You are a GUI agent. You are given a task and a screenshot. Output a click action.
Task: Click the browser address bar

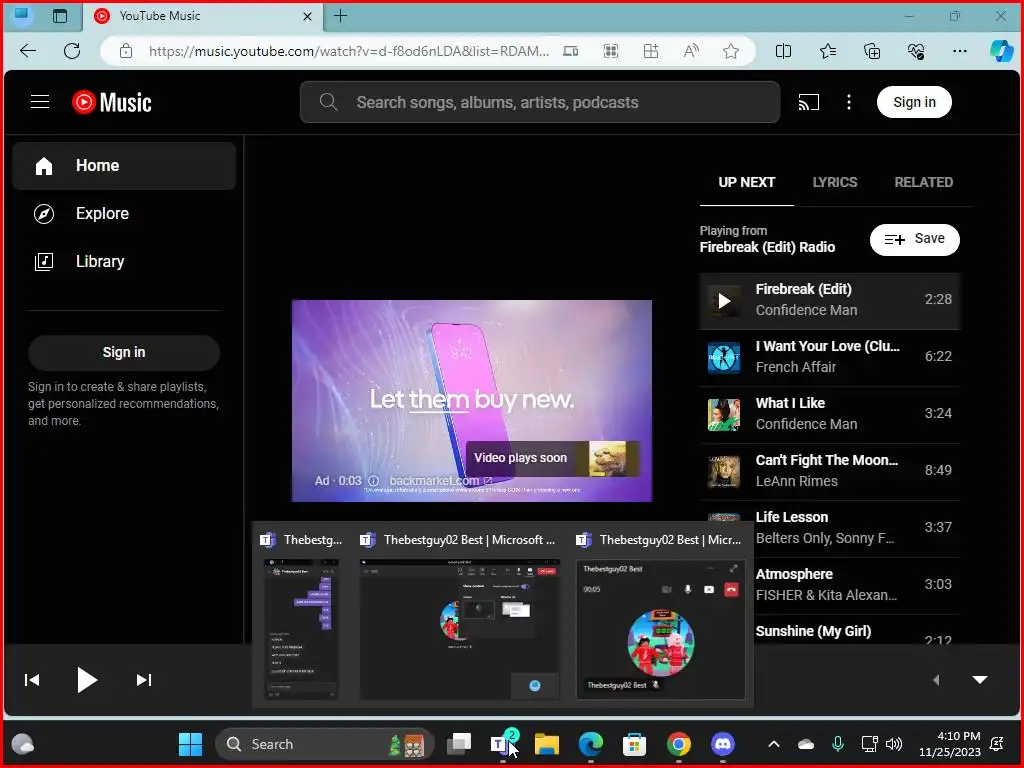point(349,51)
